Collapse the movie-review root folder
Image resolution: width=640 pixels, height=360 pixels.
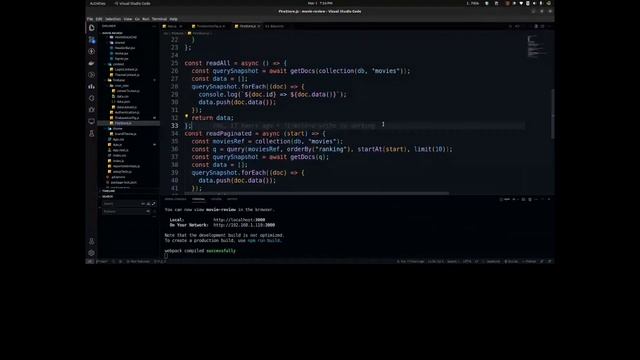[x=112, y=33]
